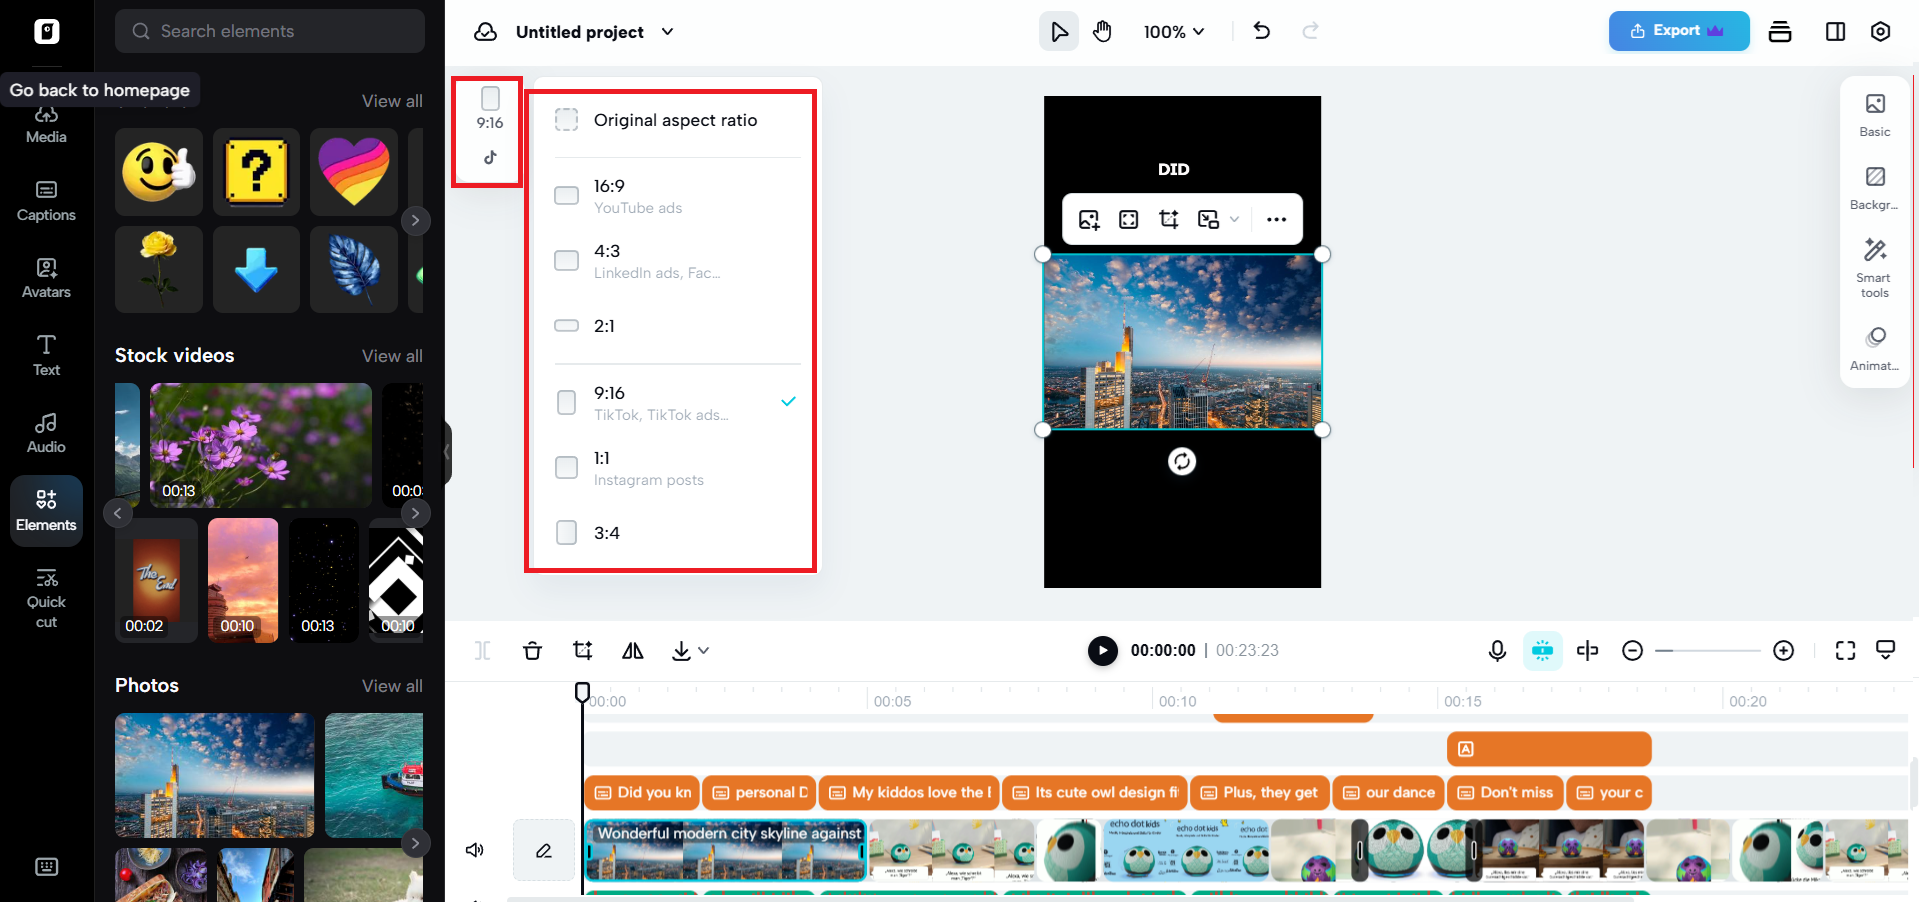Open the Media panel in the sidebar

coord(46,125)
